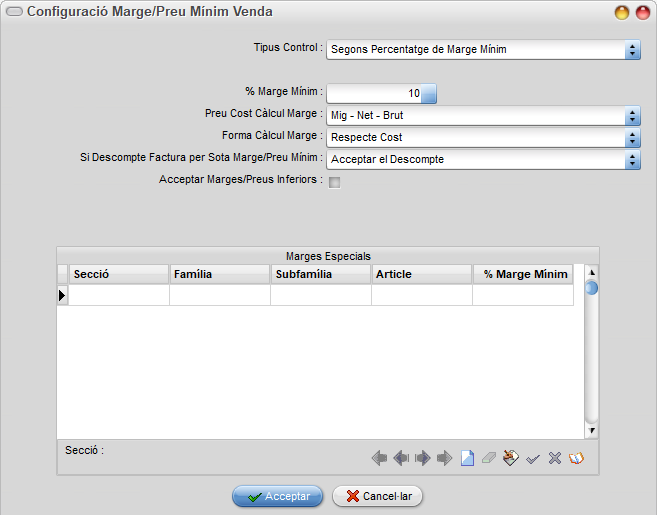Click the grid scrollbar down arrow
Viewport: 657px width, 515px height.
(592, 430)
